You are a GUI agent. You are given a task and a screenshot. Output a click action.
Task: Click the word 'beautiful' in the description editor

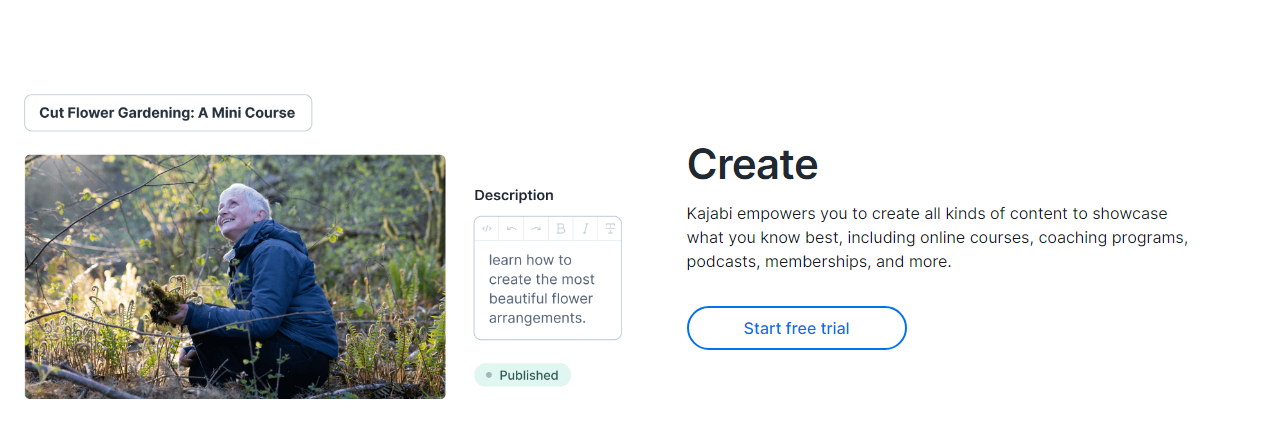[x=520, y=299]
